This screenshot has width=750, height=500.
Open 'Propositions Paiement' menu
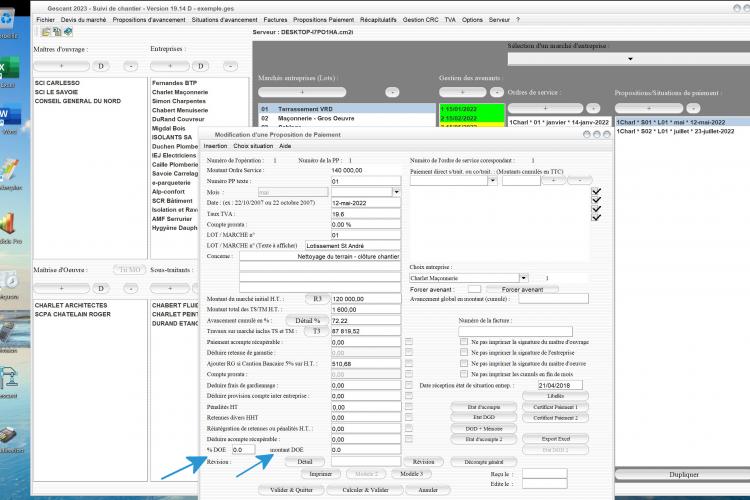[x=323, y=20]
